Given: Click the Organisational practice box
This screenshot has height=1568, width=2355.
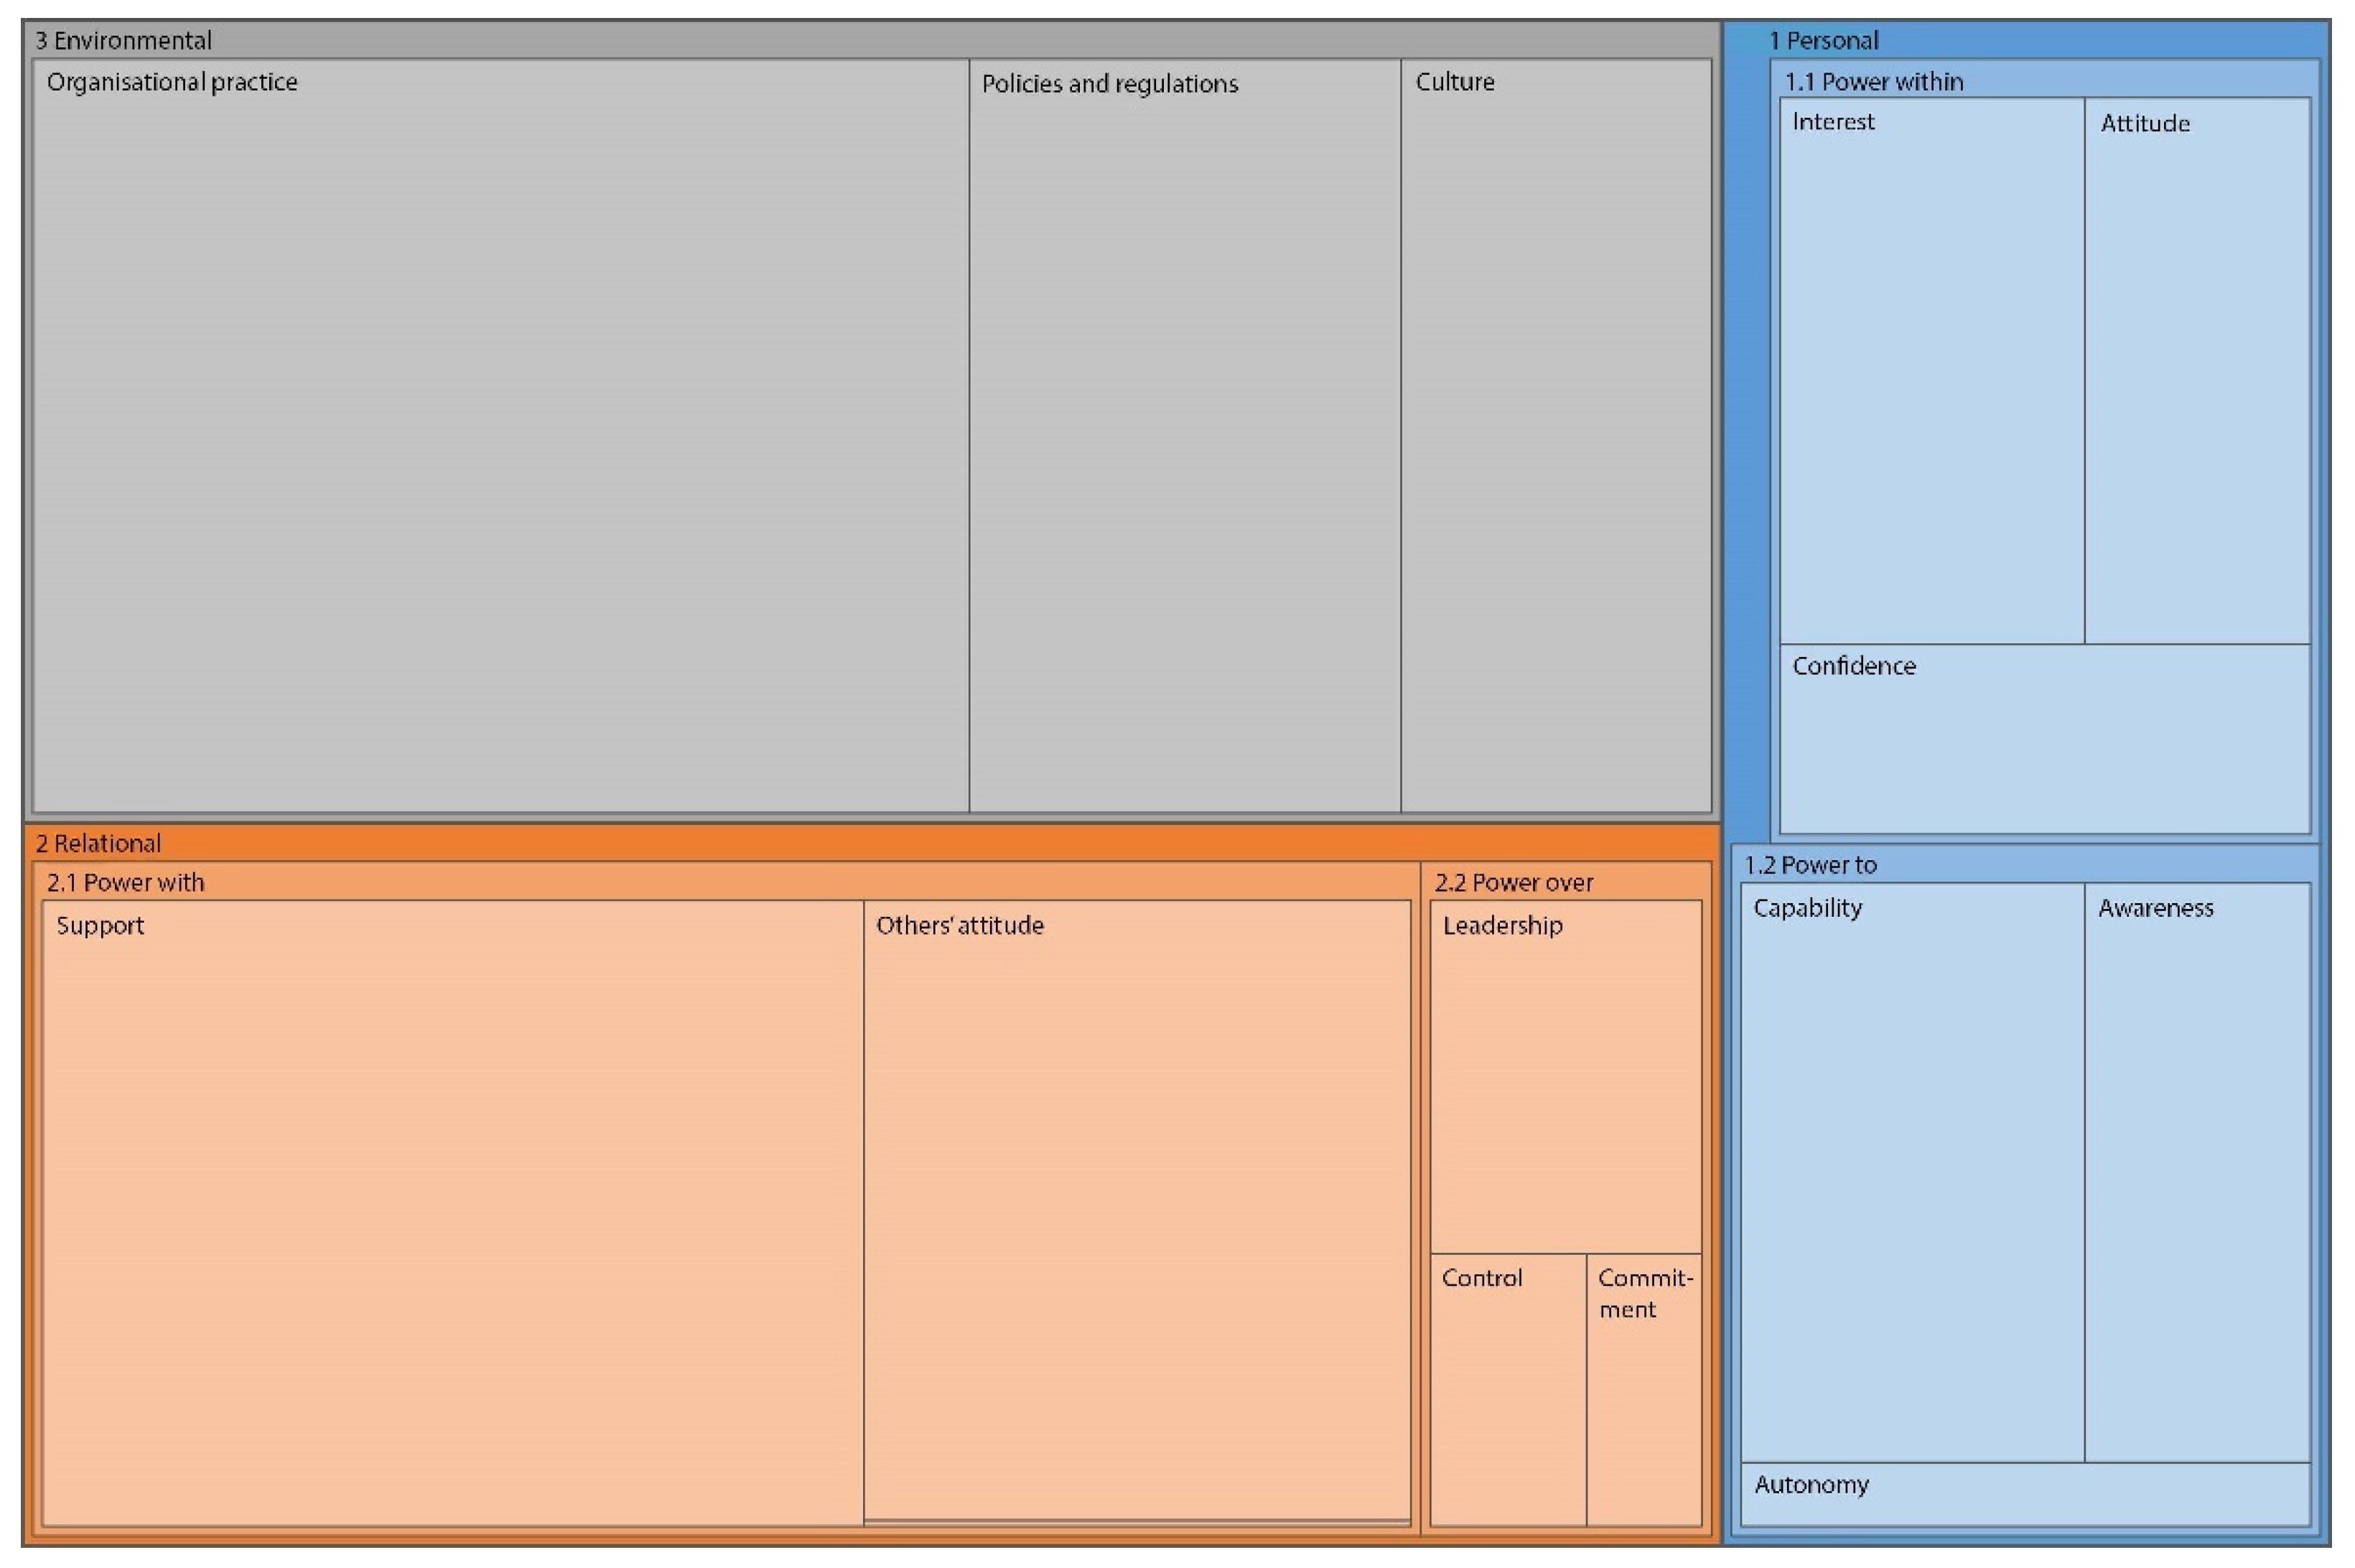Looking at the screenshot, I should [500, 435].
